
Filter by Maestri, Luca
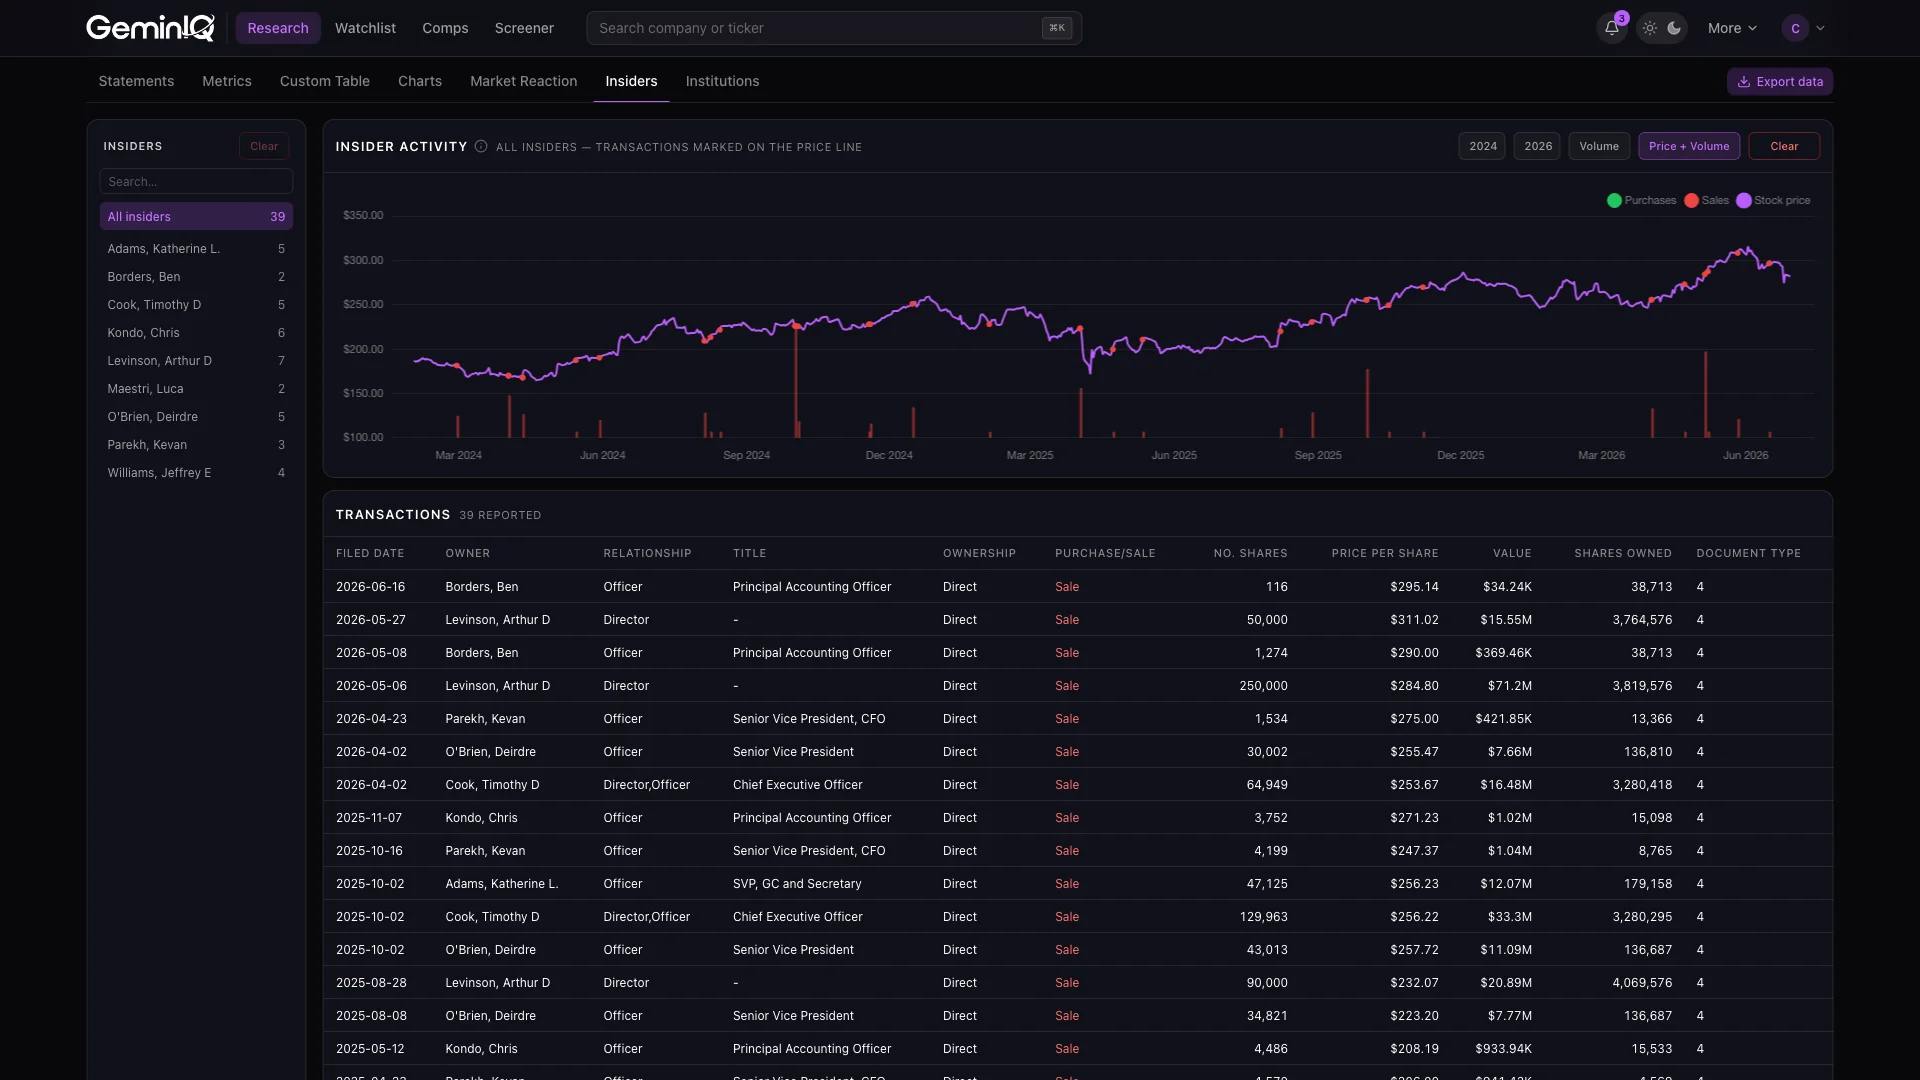(x=196, y=389)
